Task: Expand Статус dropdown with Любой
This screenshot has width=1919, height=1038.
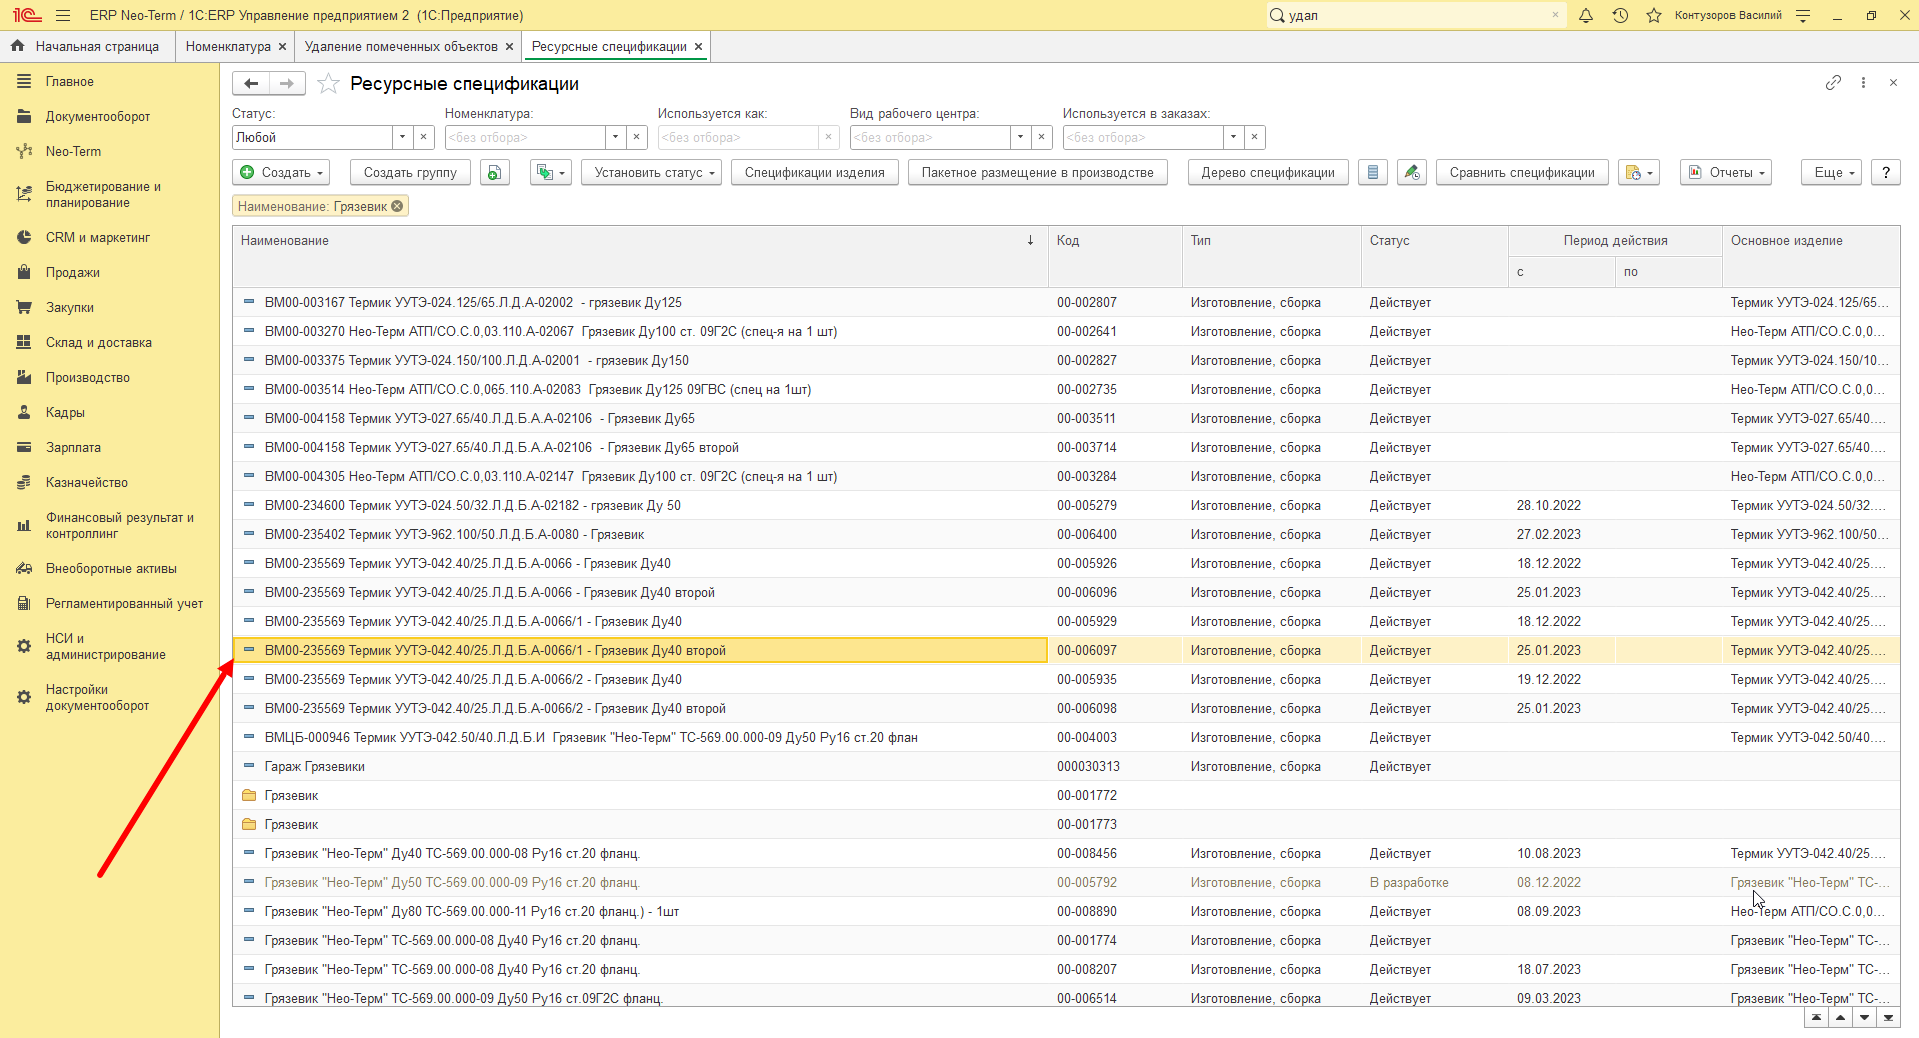Action: [402, 138]
